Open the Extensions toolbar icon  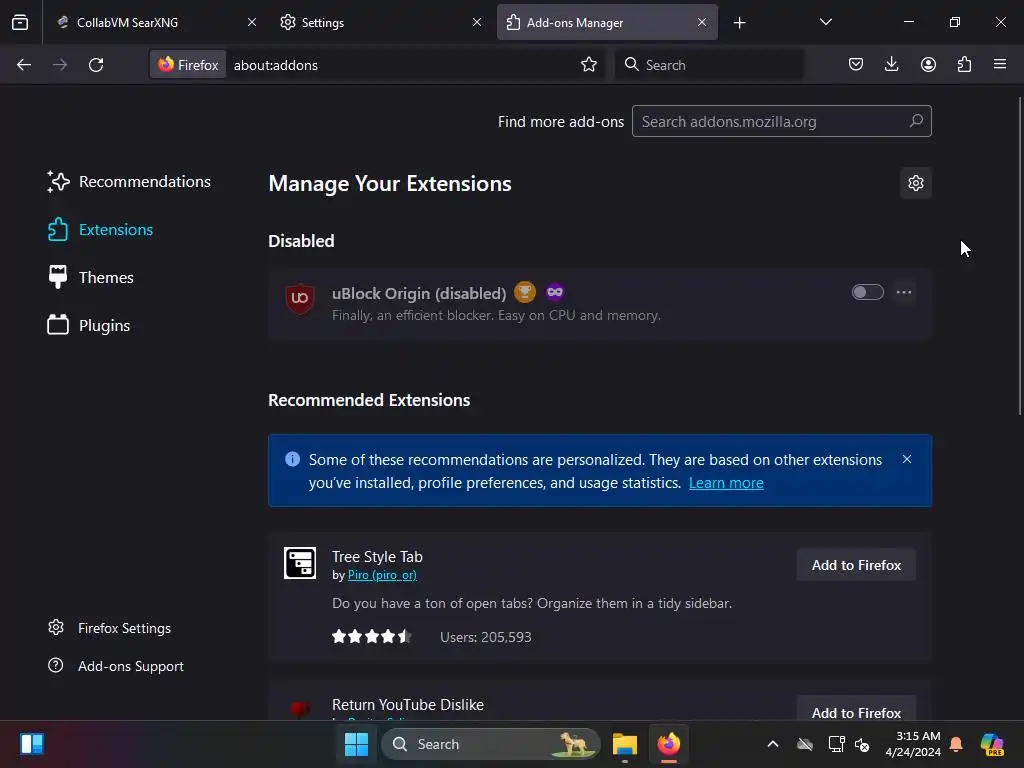tap(964, 64)
